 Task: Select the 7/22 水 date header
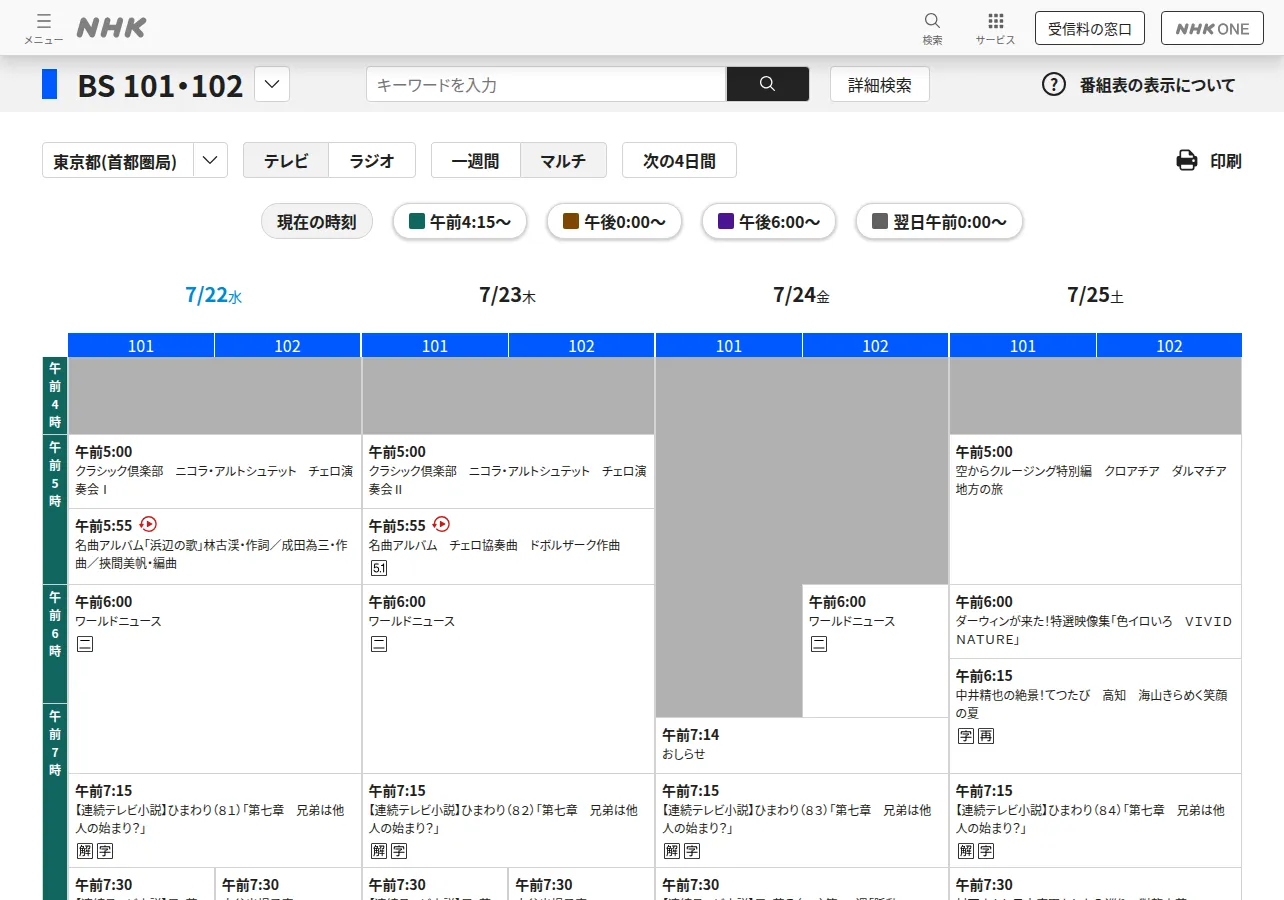[x=214, y=295]
